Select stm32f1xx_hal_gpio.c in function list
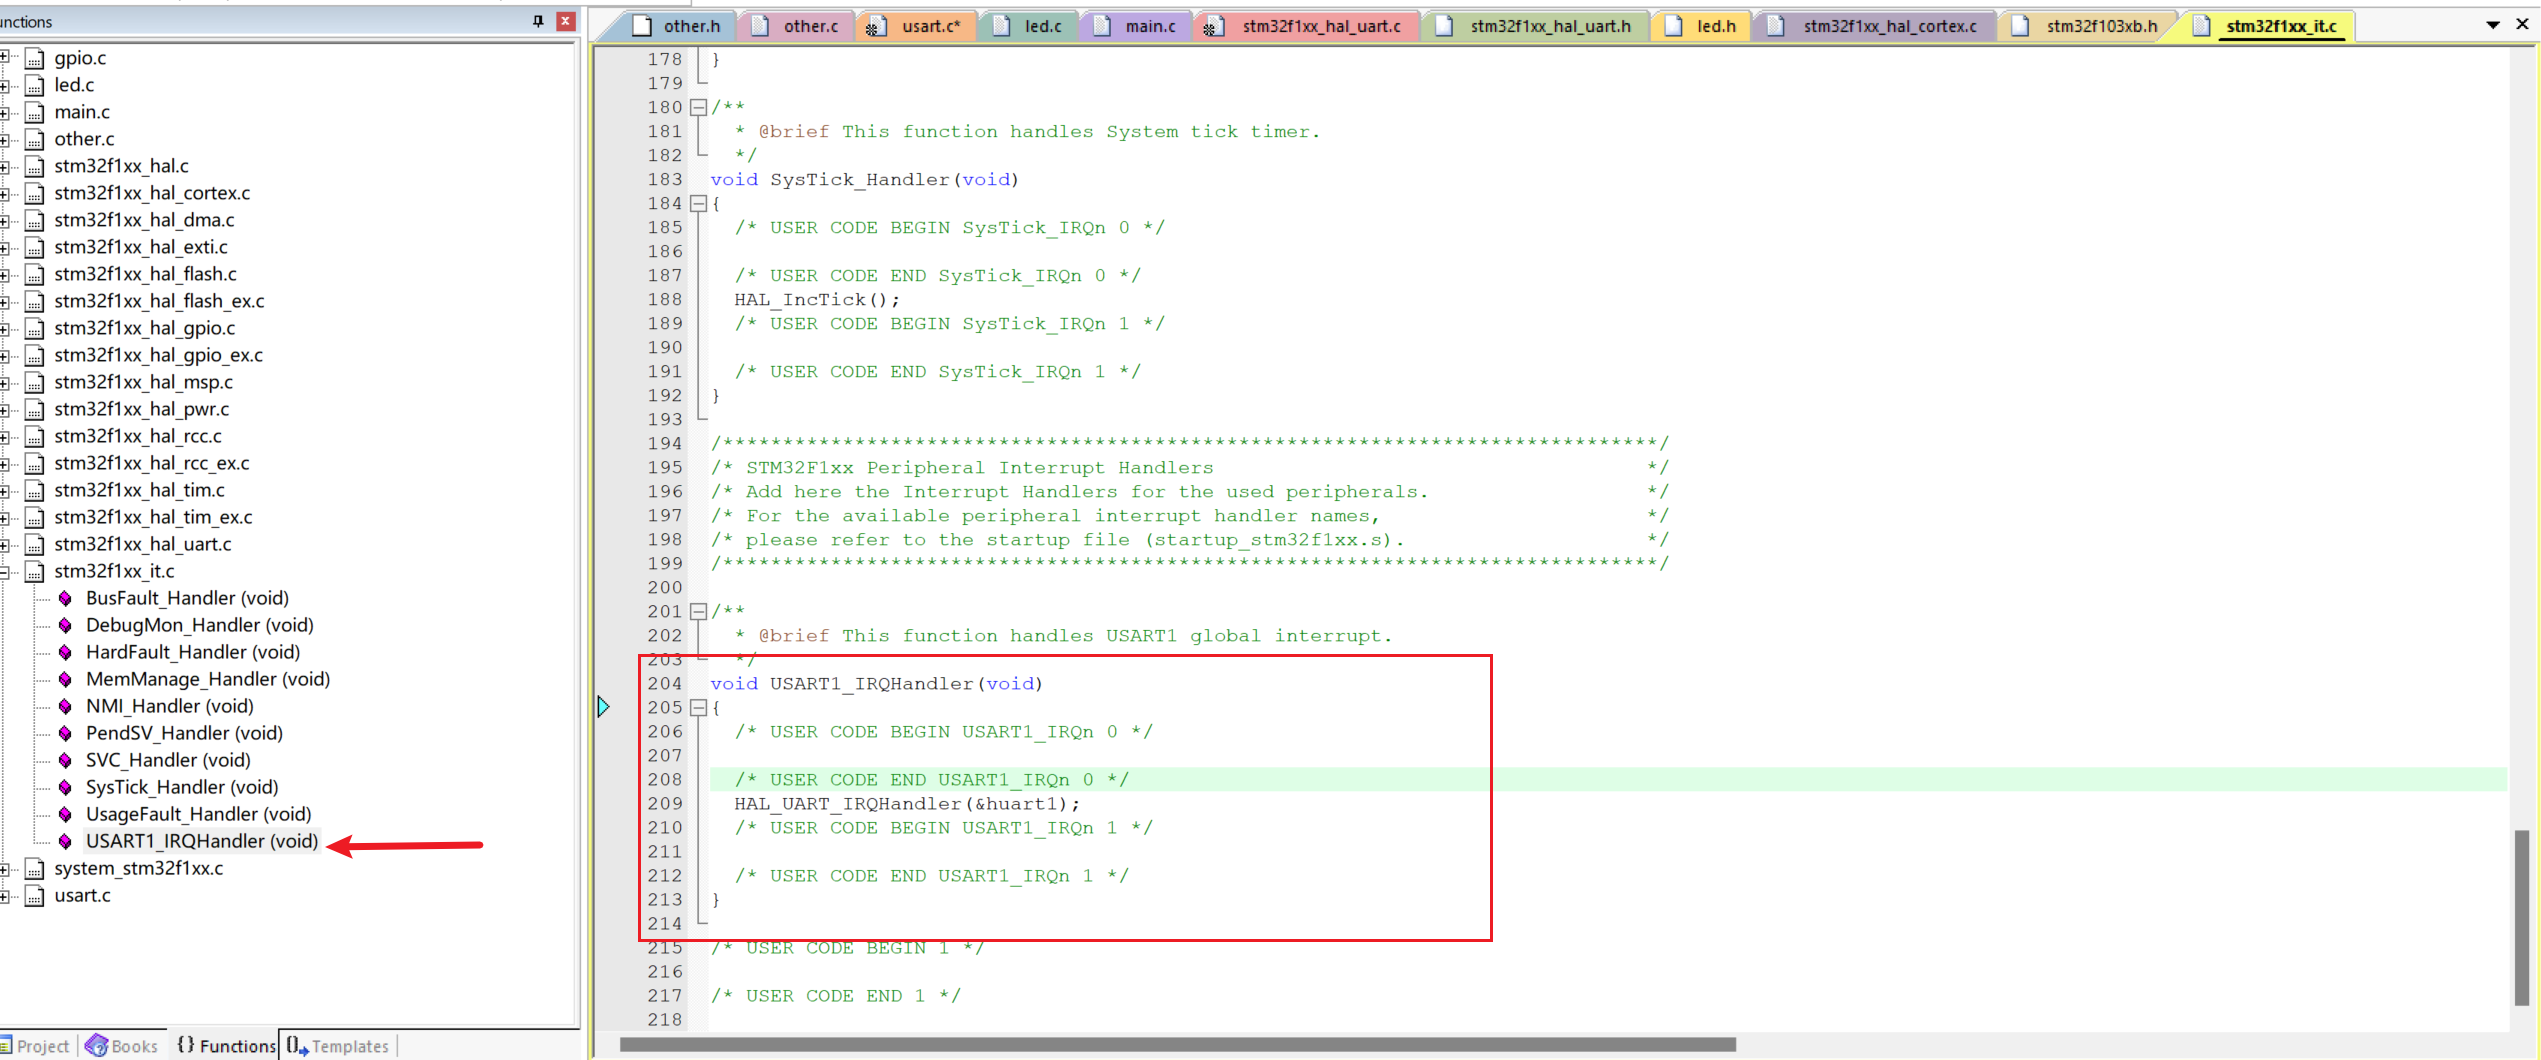2541x1060 pixels. (145, 328)
